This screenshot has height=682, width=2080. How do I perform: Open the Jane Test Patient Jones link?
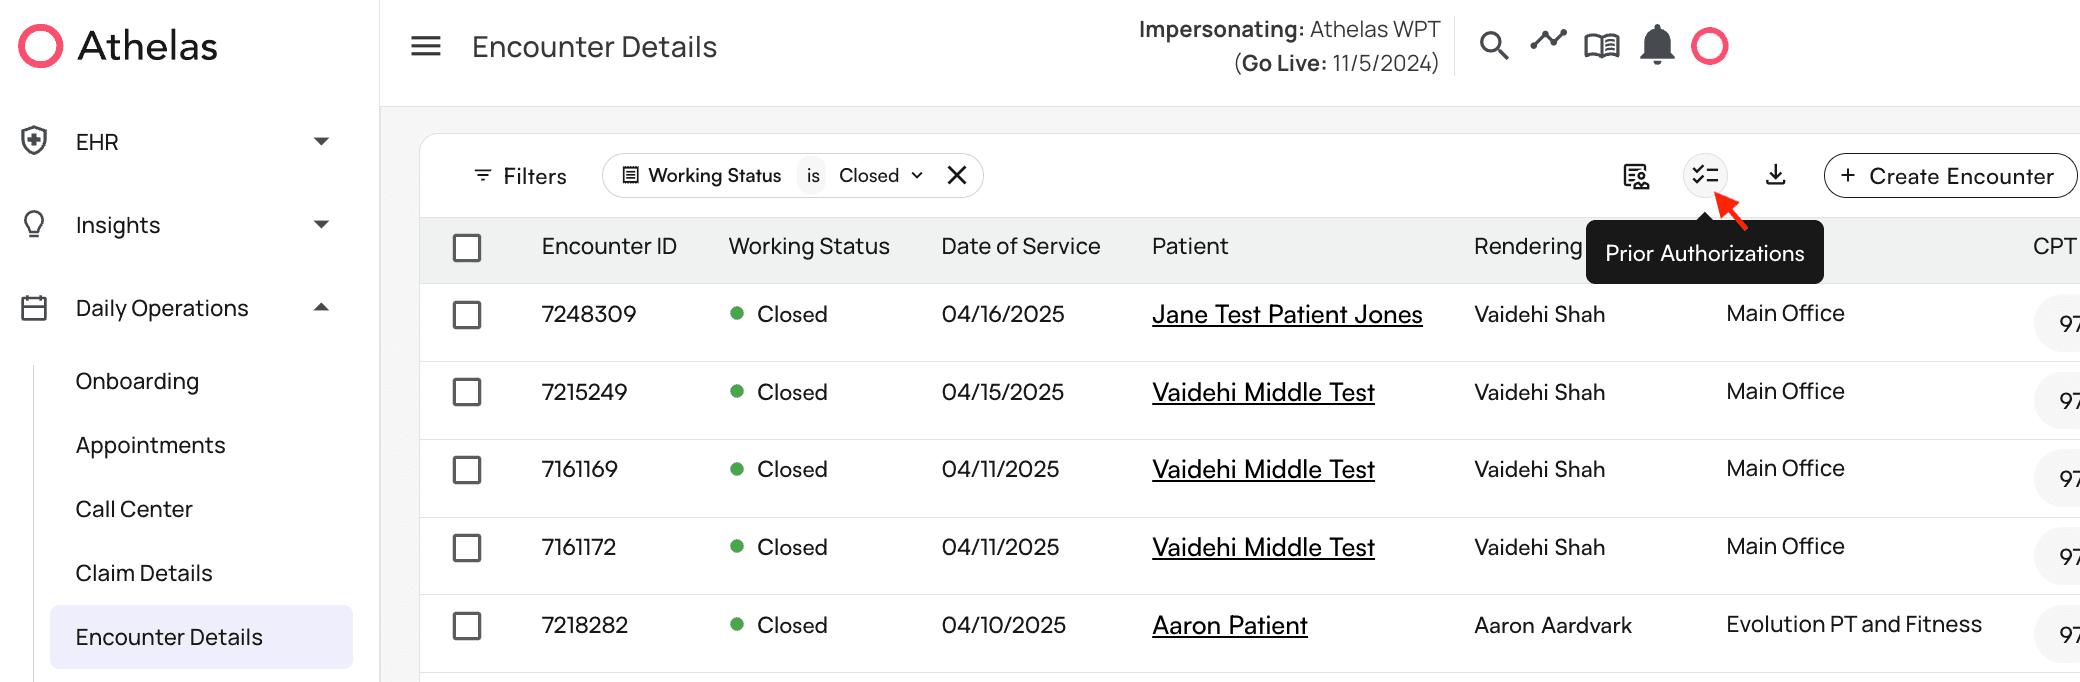(1286, 315)
